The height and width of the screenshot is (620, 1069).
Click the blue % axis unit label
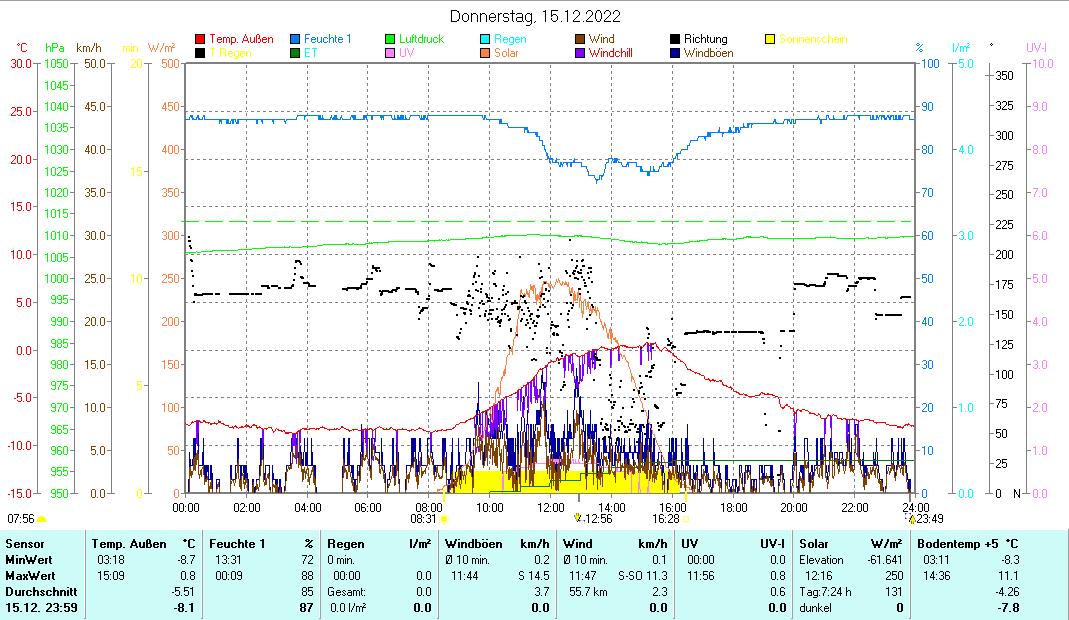coord(920,48)
